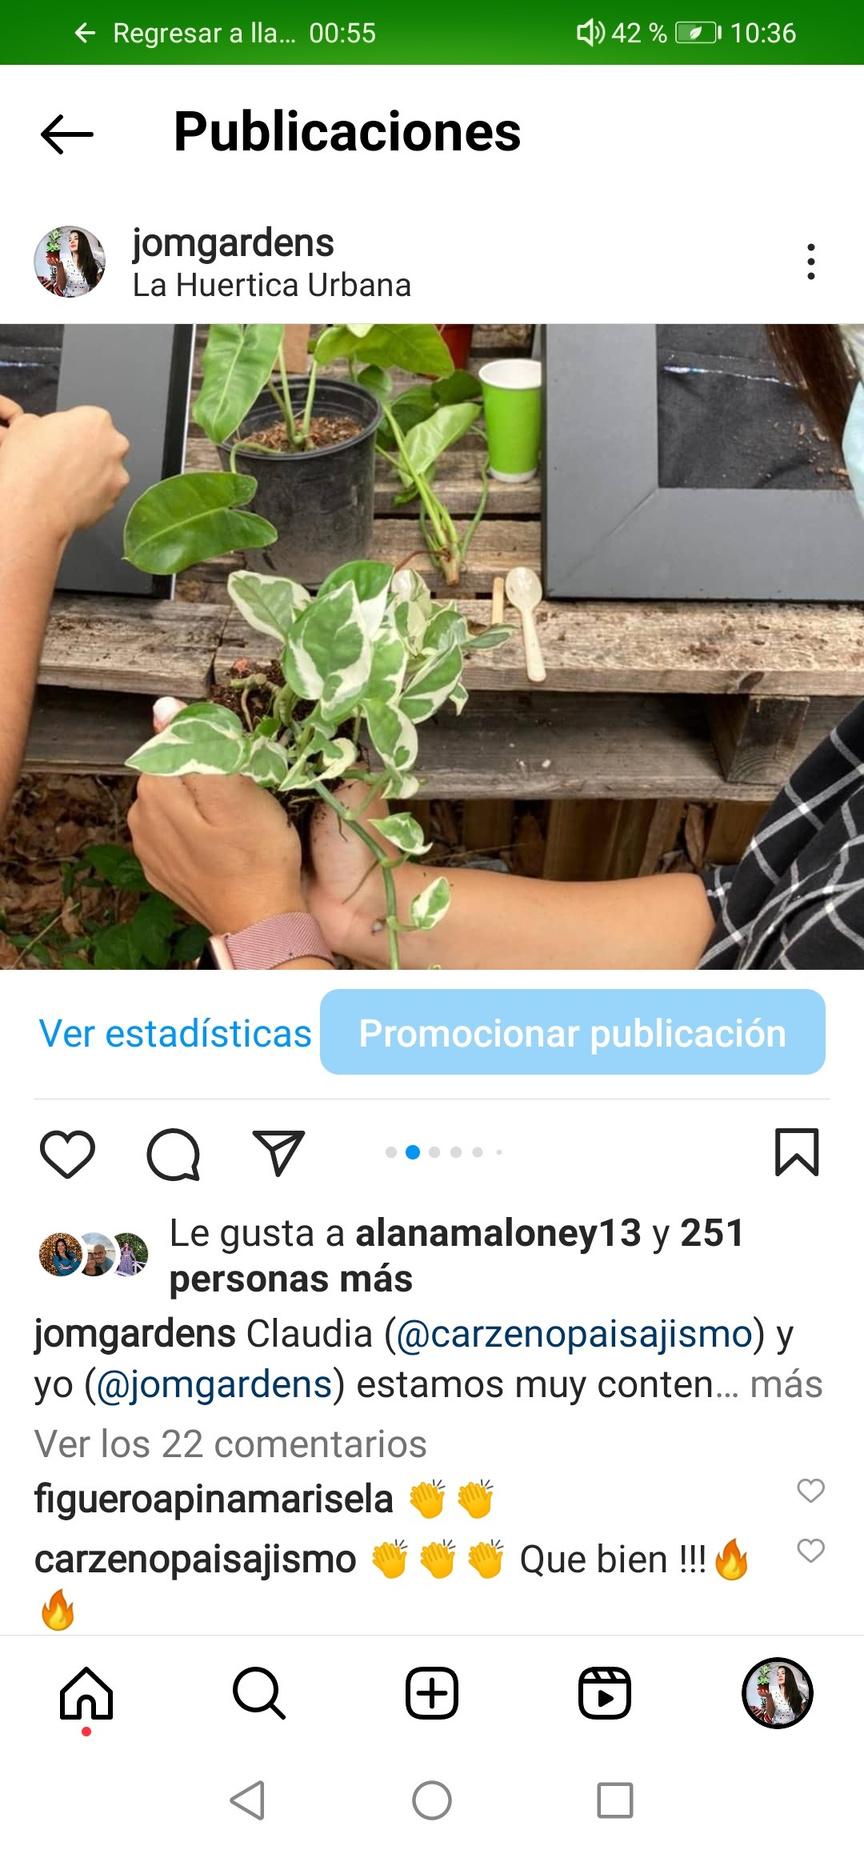Expand the caption by tapping más
The image size is (864, 1850).
tap(787, 1385)
